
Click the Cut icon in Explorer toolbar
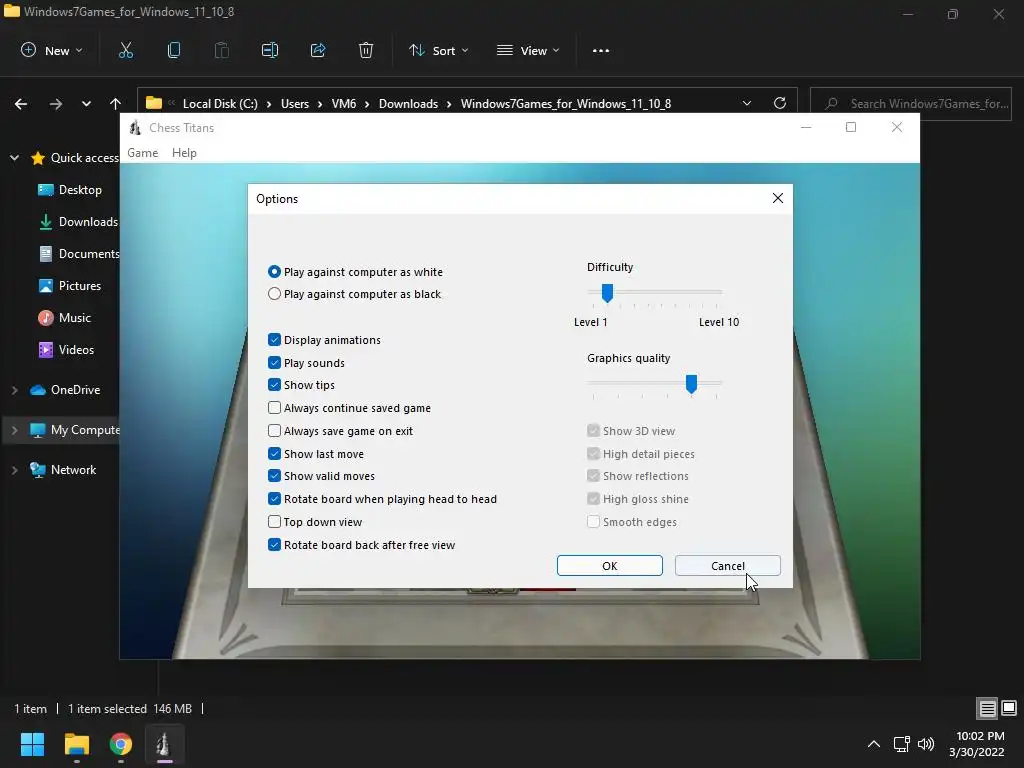coord(125,50)
